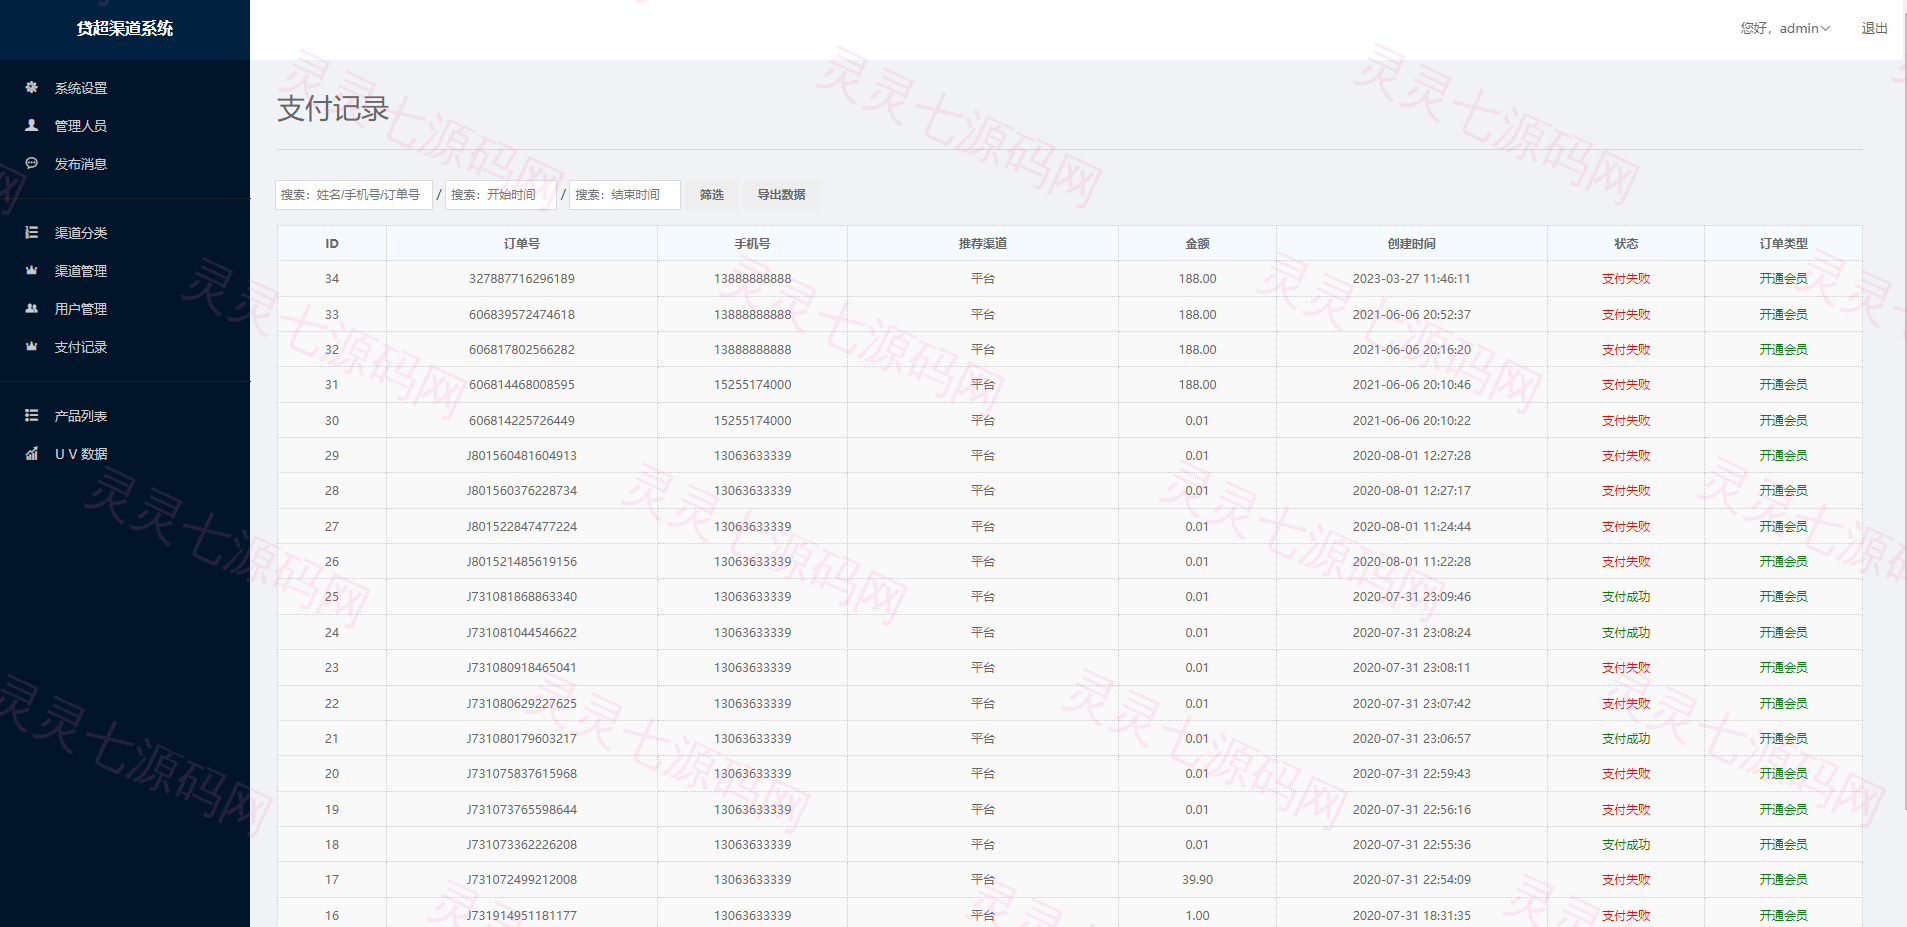Focus the 开始时间 start time field
This screenshot has height=927, width=1907.
[501, 195]
